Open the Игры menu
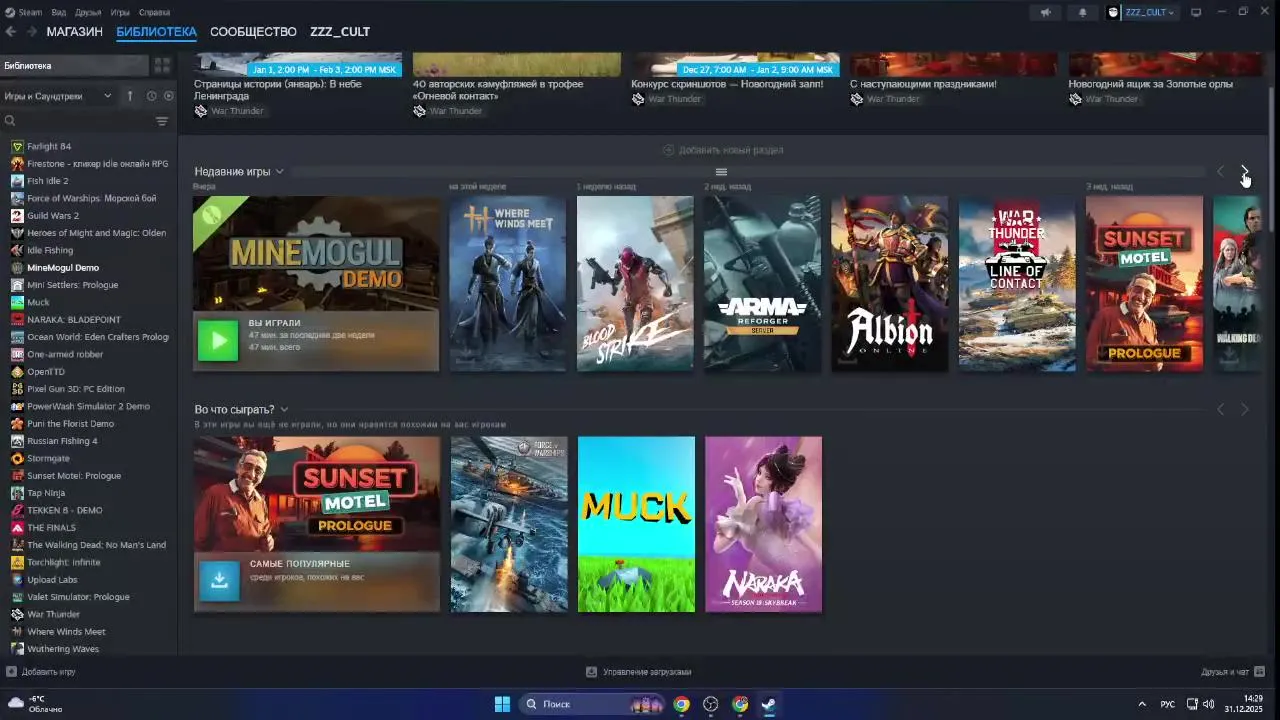 click(120, 12)
